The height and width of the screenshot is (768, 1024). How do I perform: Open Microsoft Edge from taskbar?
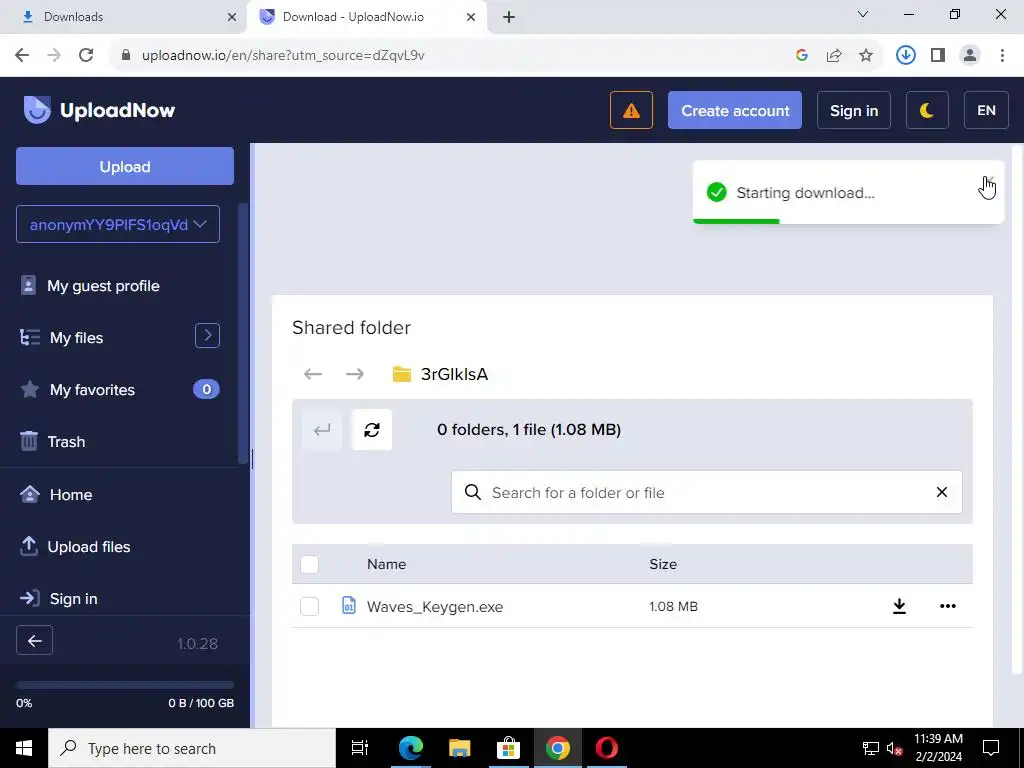[x=411, y=748]
